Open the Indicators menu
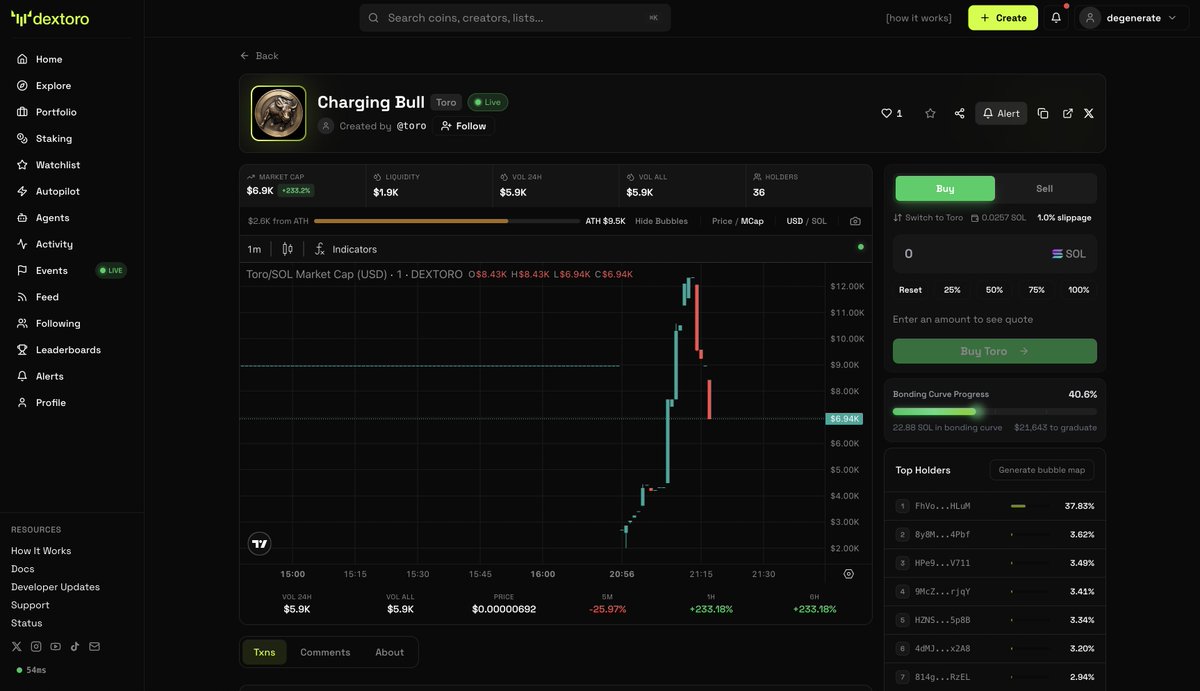 (x=346, y=249)
